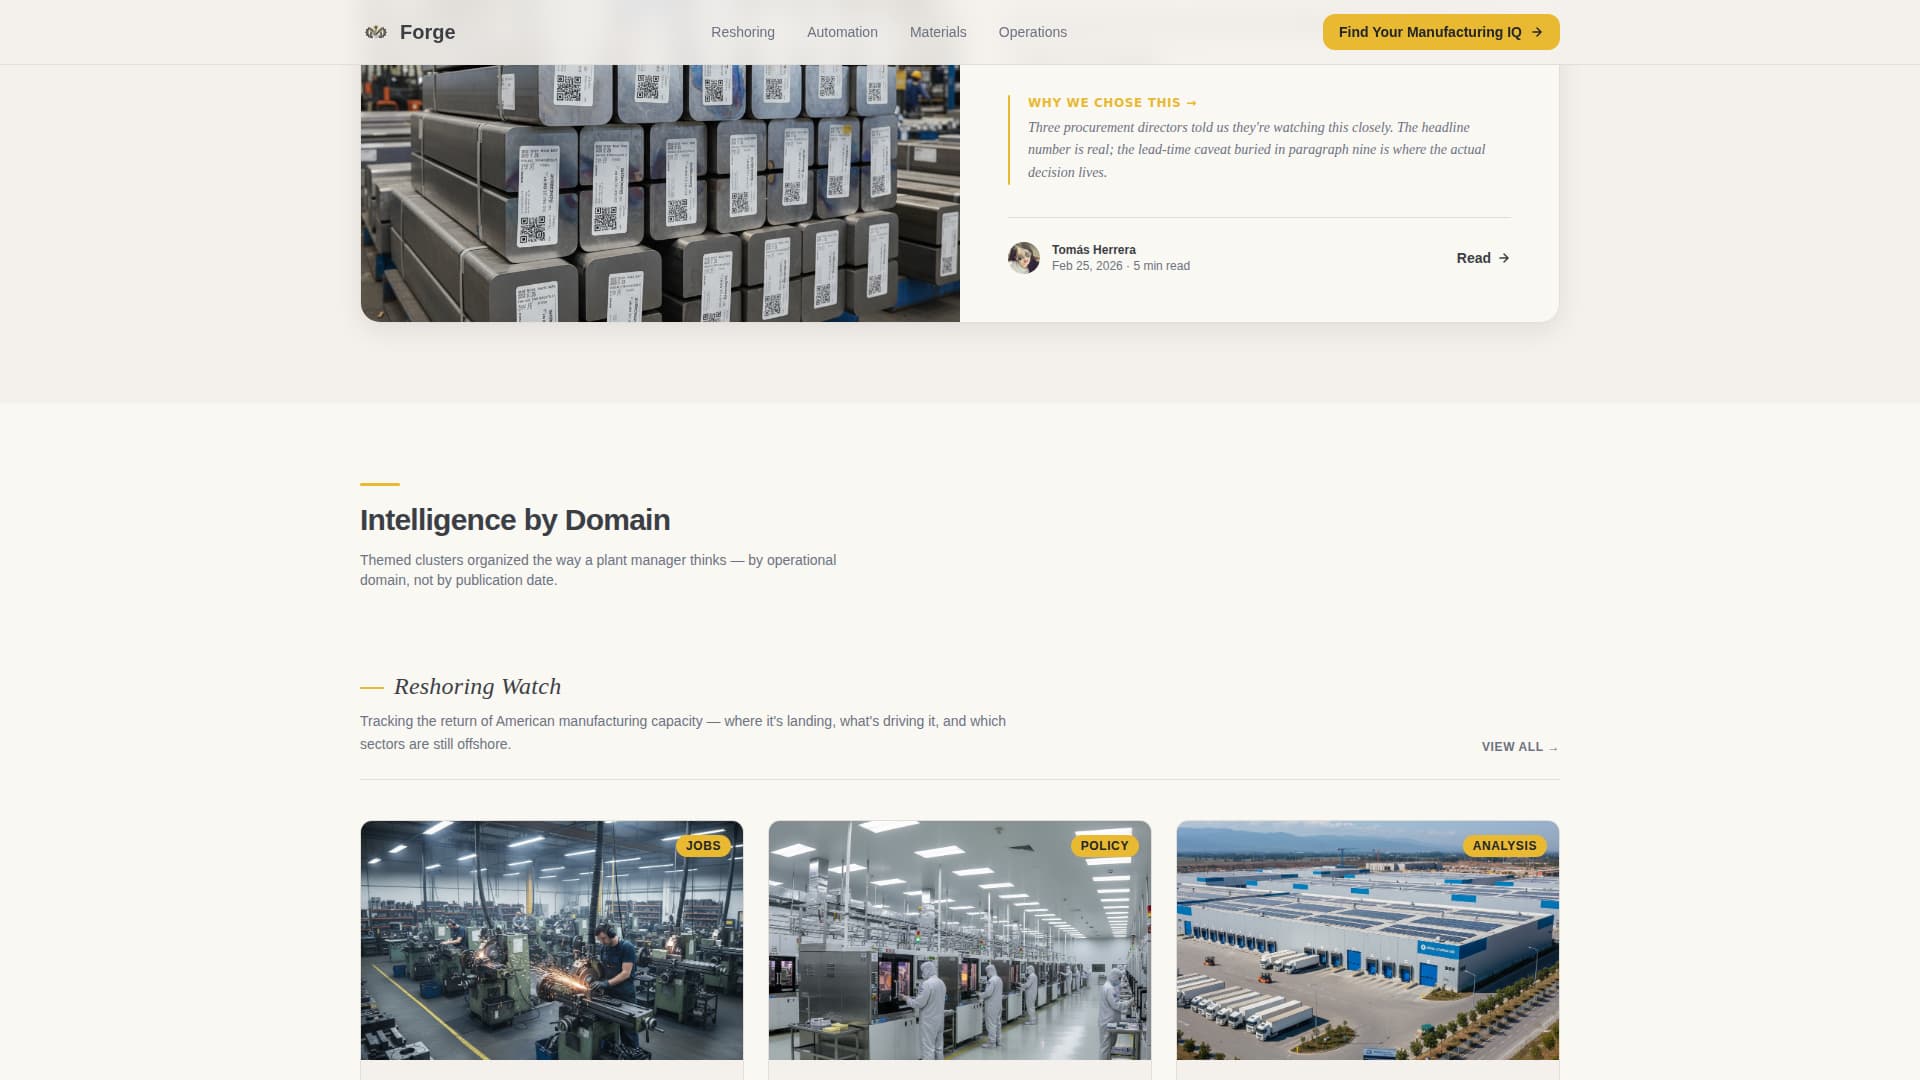
Task: Click the arrow icon beside Read
Action: click(1504, 258)
